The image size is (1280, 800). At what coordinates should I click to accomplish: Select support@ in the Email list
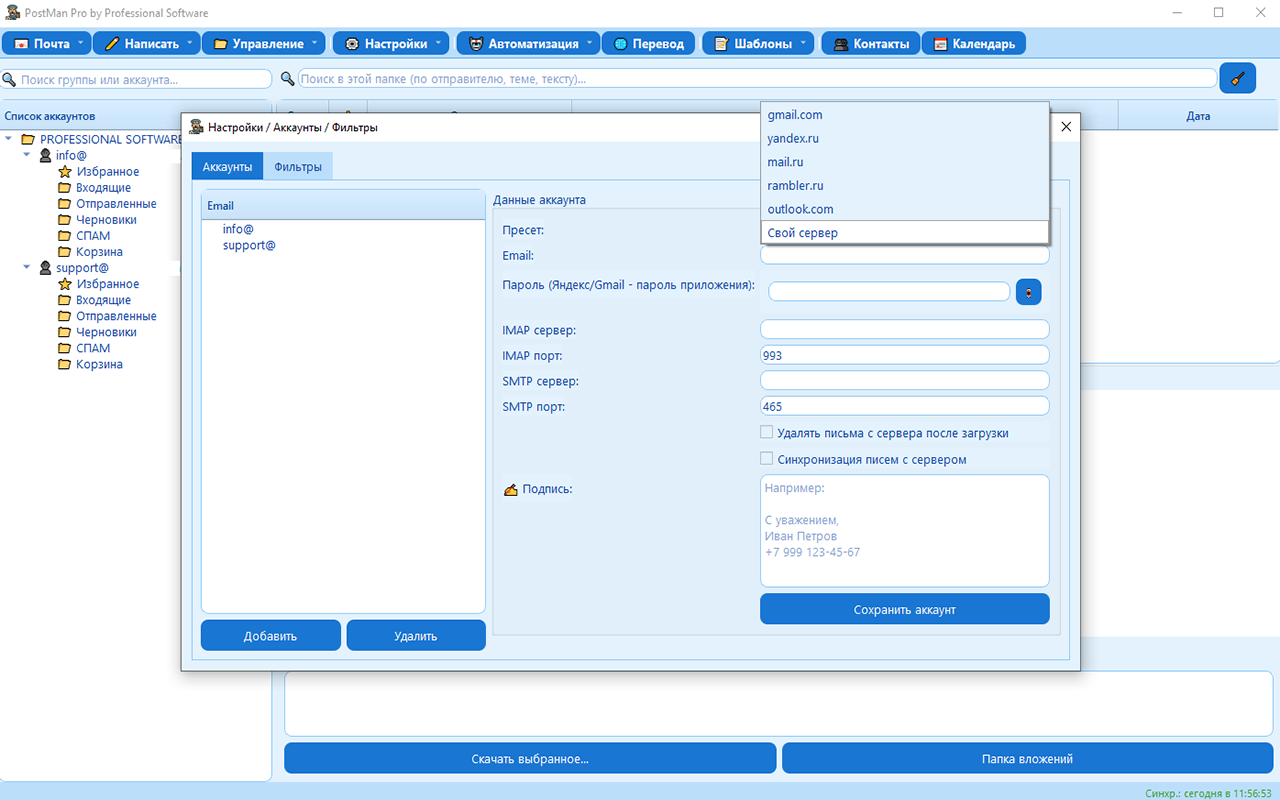pos(249,245)
